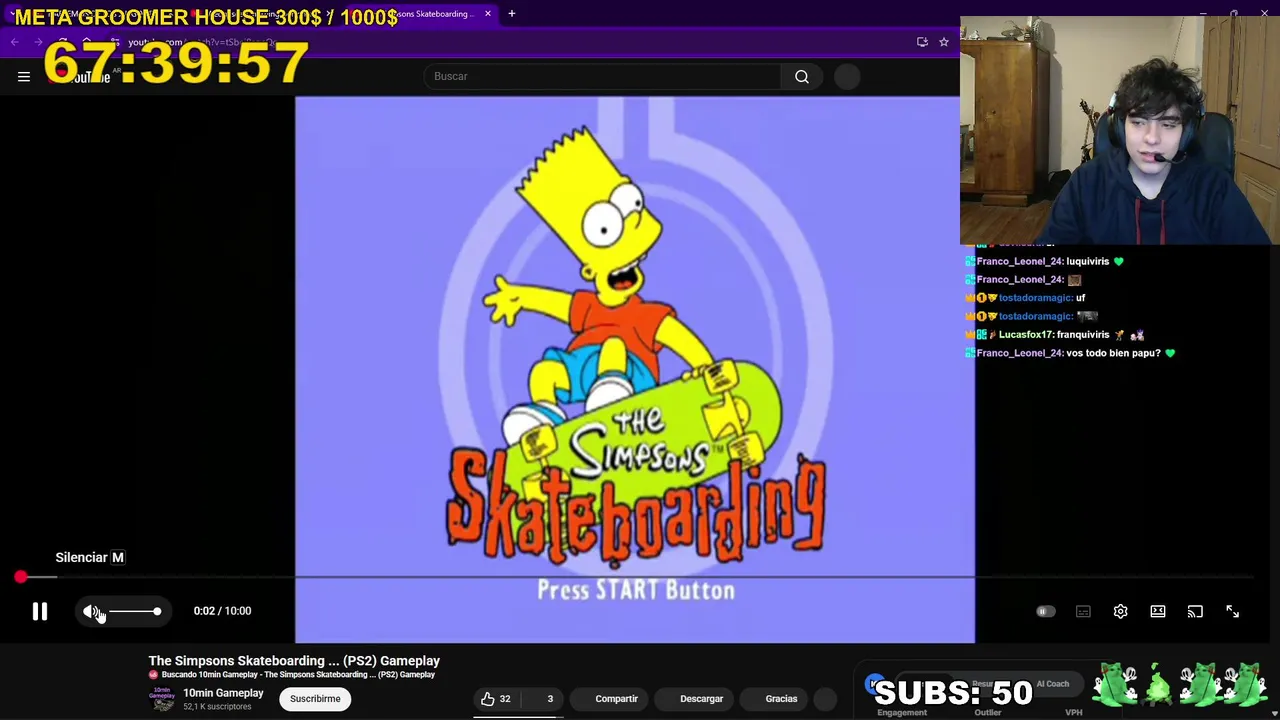Click the 0:02 / 10:00 time display
The width and height of the screenshot is (1280, 720).
(x=222, y=611)
